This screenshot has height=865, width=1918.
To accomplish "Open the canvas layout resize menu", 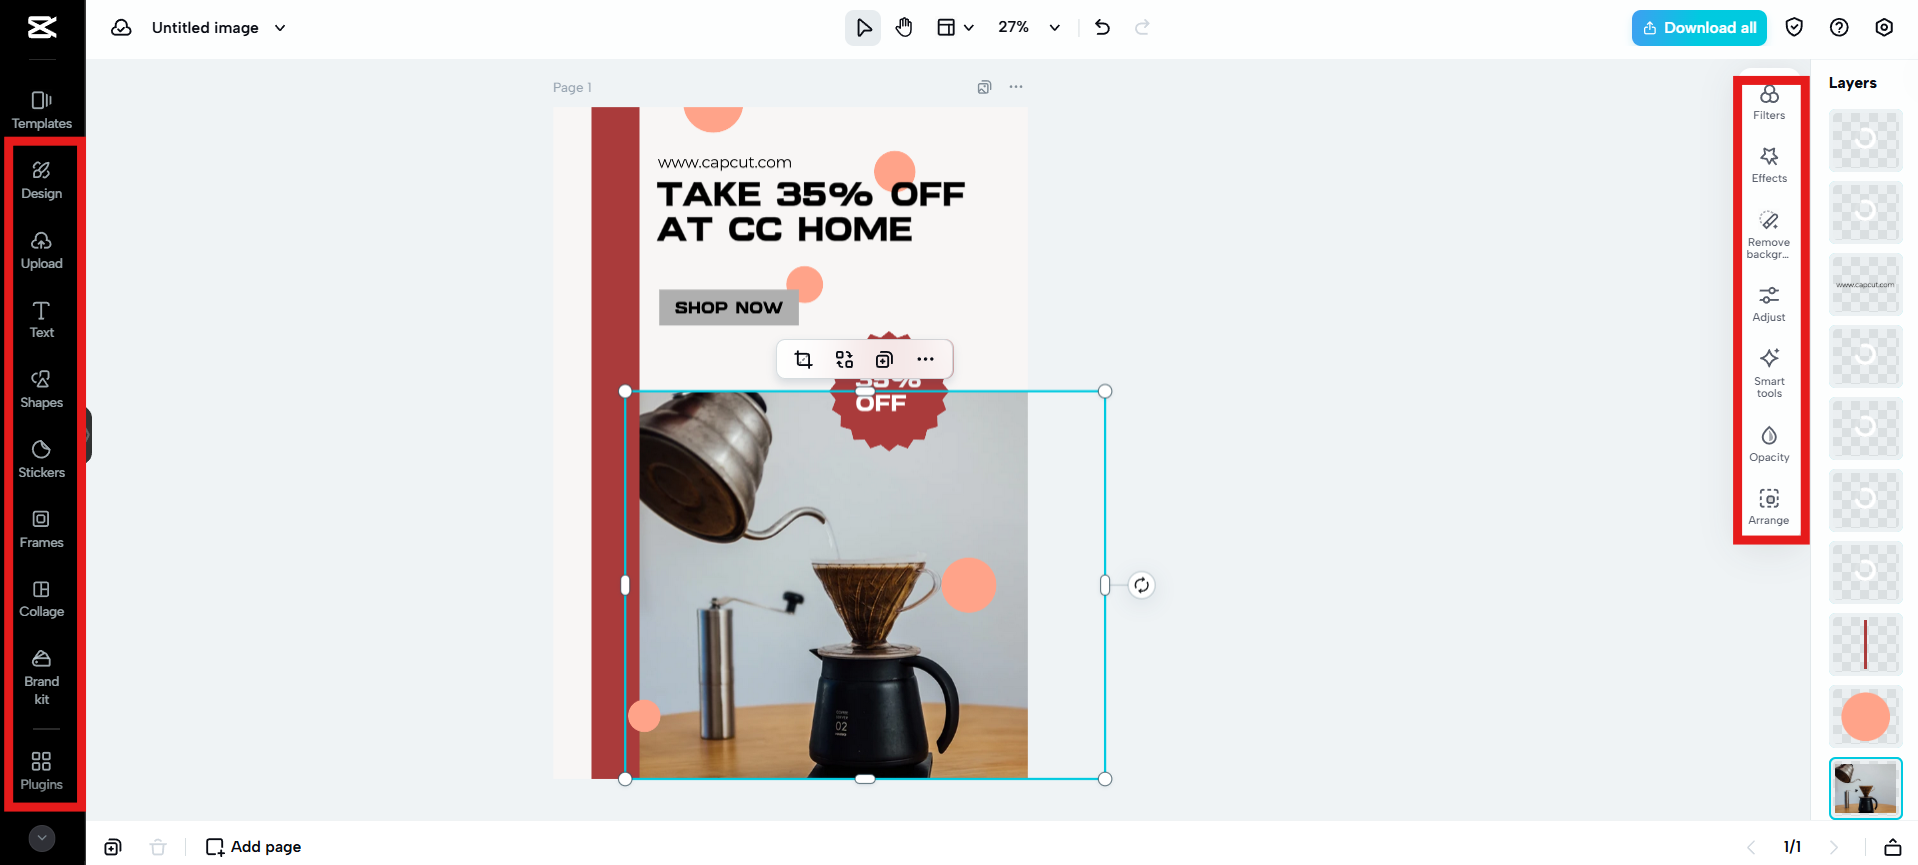I will tap(955, 28).
